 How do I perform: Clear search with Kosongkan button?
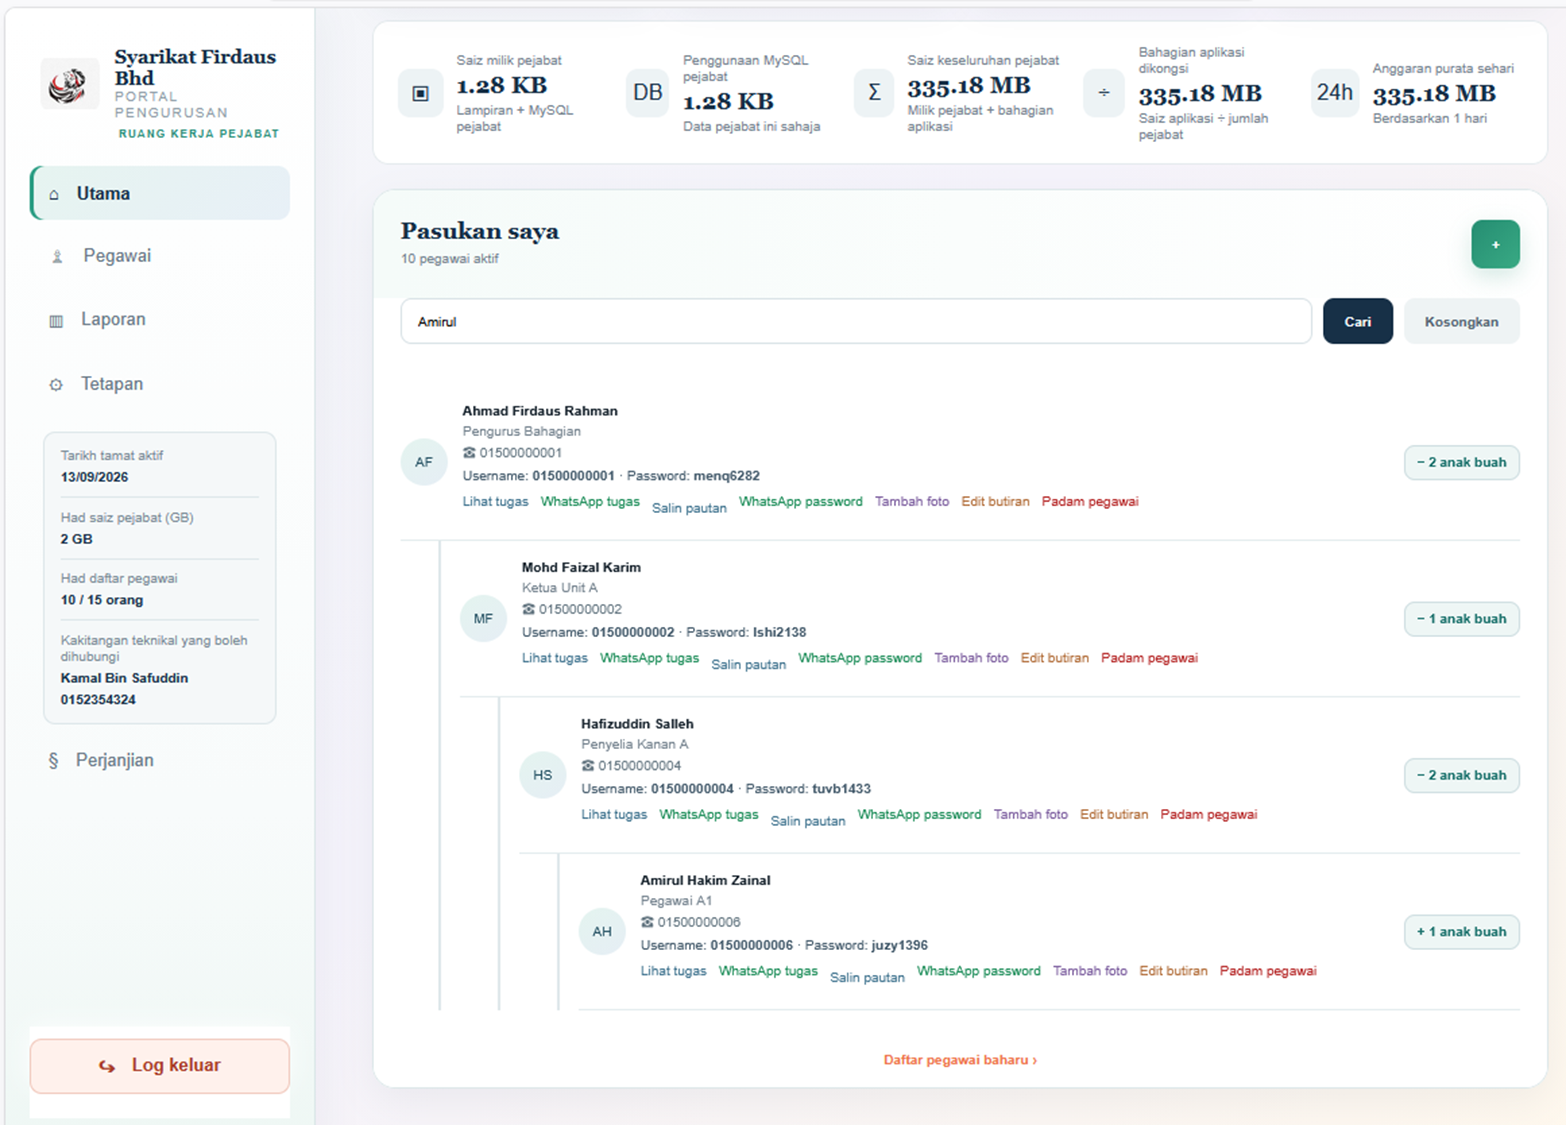tap(1461, 321)
